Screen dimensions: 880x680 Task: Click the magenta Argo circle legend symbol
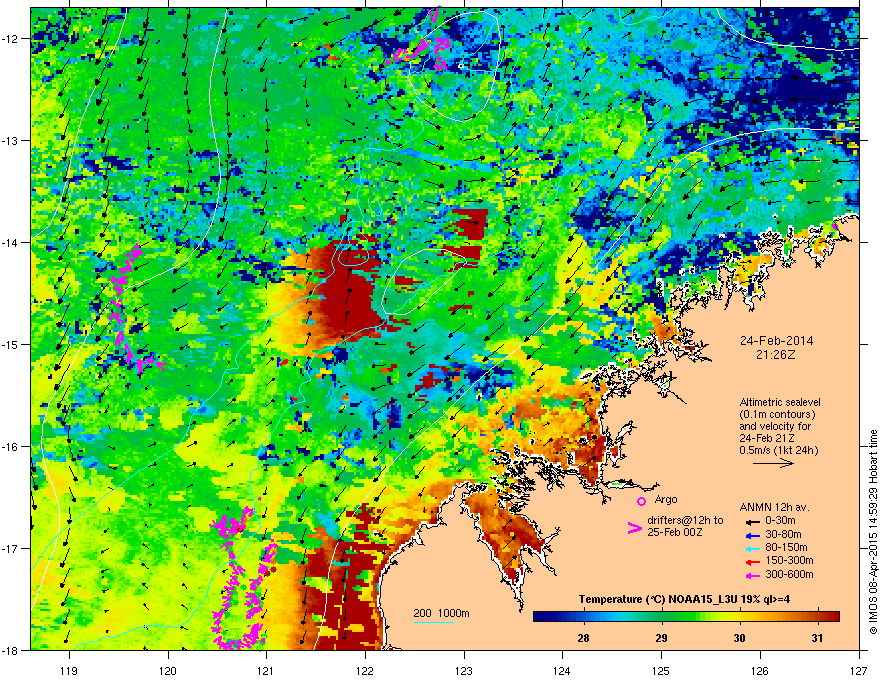tap(641, 501)
